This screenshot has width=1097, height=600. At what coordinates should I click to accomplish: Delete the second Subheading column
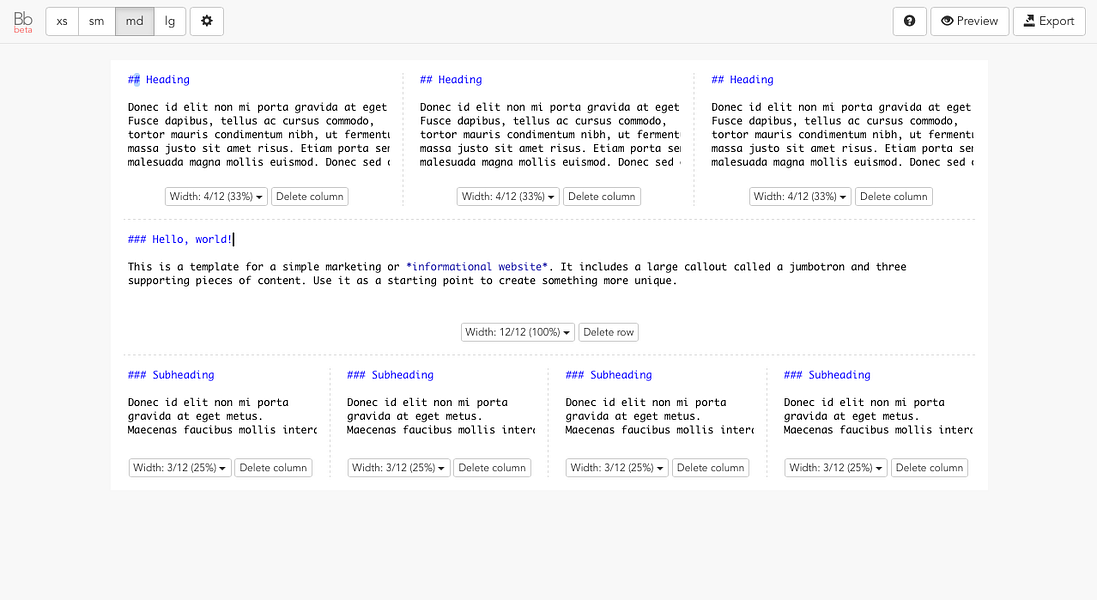(492, 468)
